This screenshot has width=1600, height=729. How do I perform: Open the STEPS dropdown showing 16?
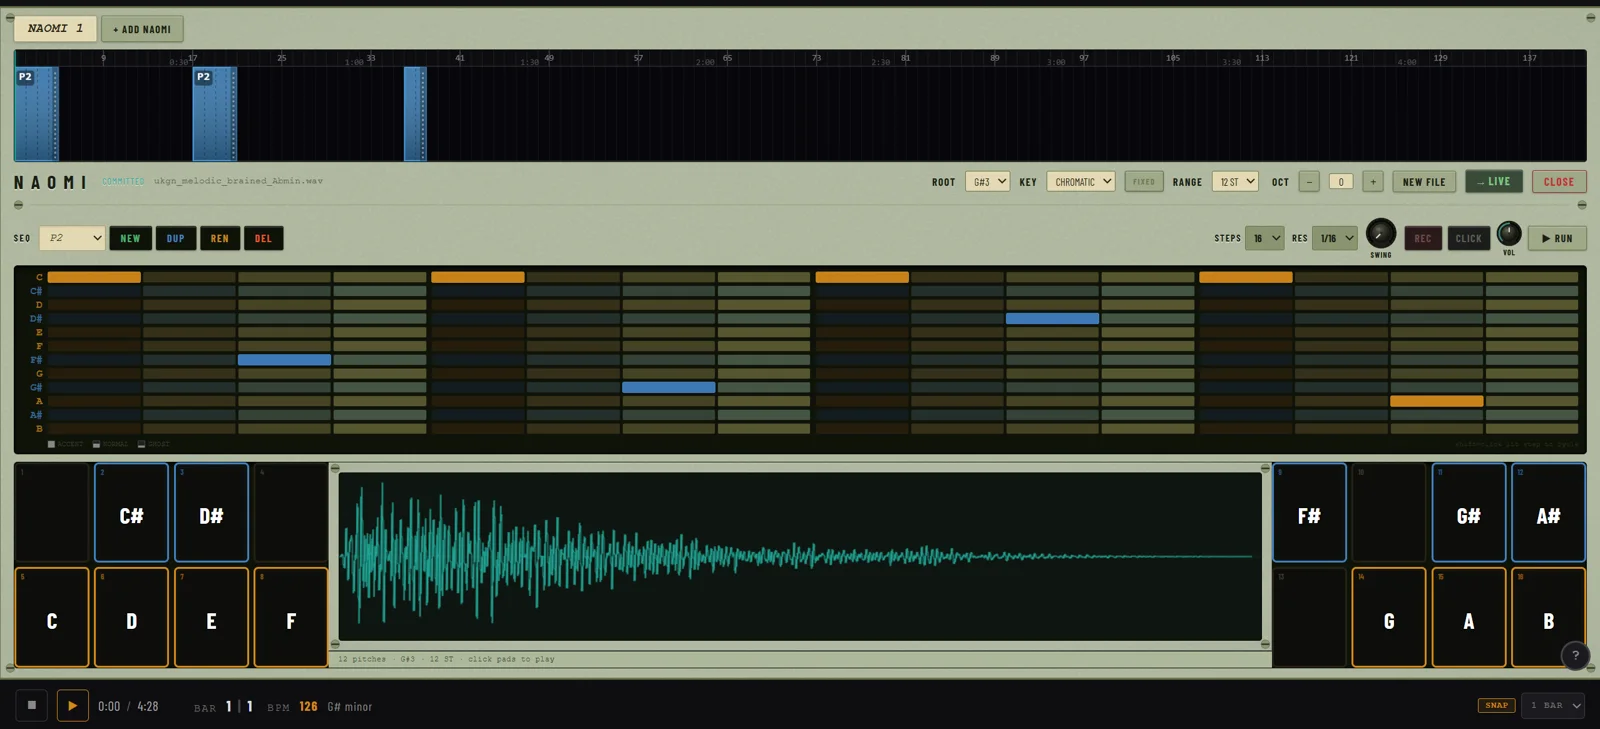click(1264, 238)
